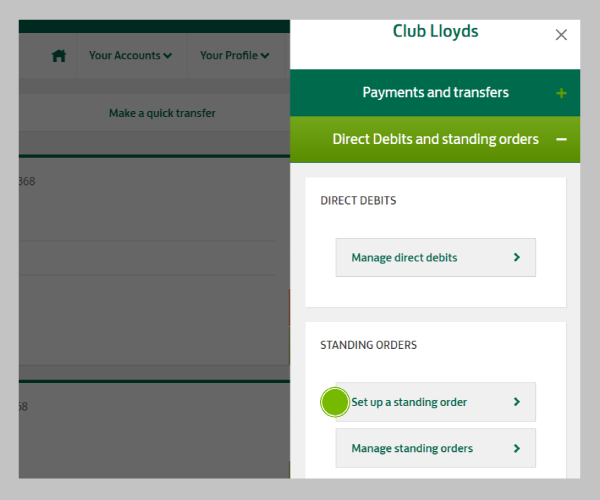The width and height of the screenshot is (600, 500).
Task: Close the Club Lloyds side panel
Action: point(561,35)
